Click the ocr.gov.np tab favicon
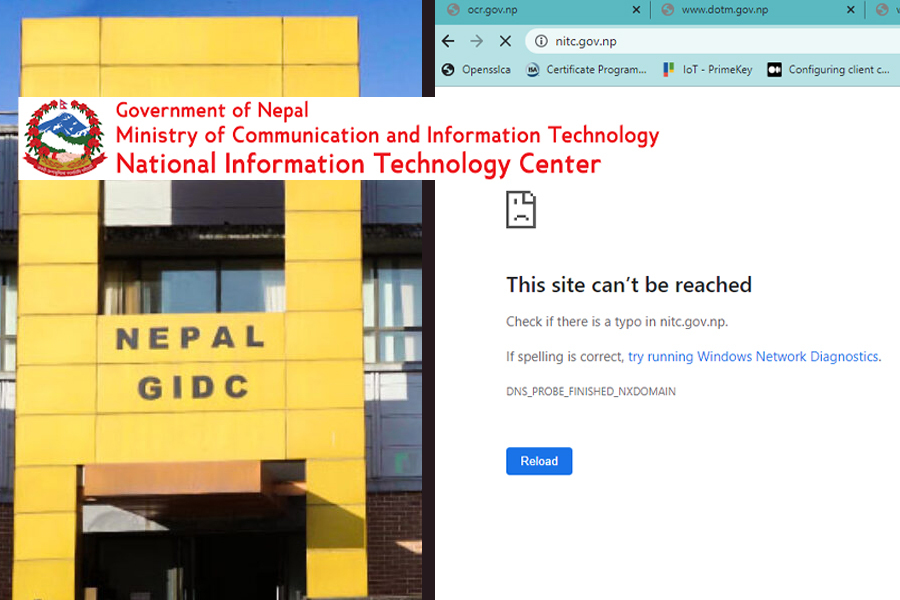 pyautogui.click(x=453, y=10)
